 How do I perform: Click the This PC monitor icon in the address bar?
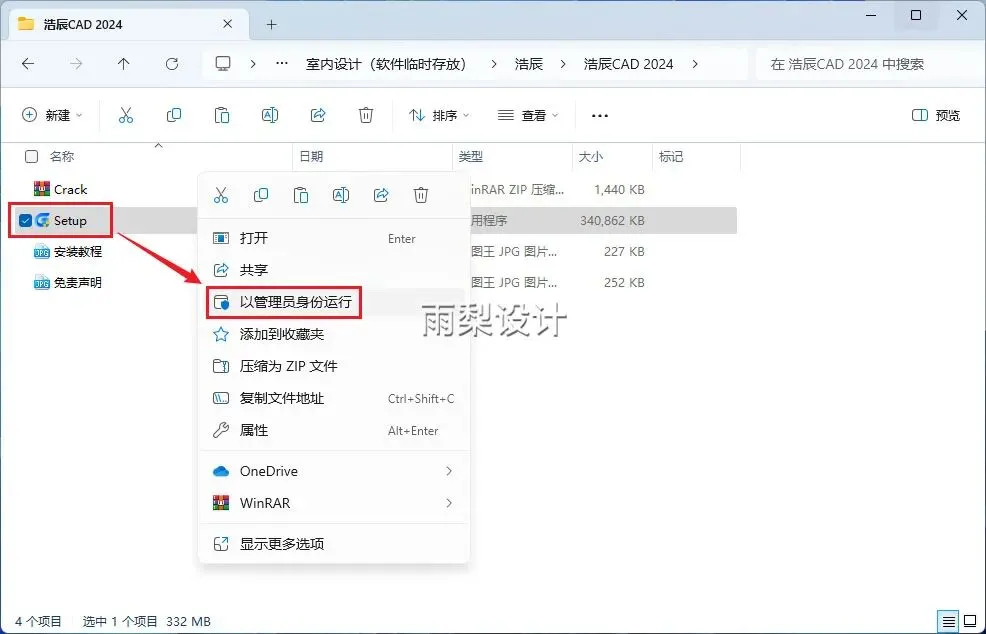click(x=223, y=64)
